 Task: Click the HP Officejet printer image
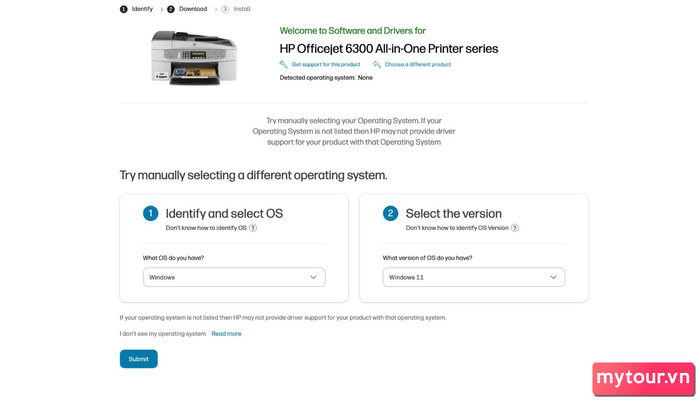coord(194,58)
